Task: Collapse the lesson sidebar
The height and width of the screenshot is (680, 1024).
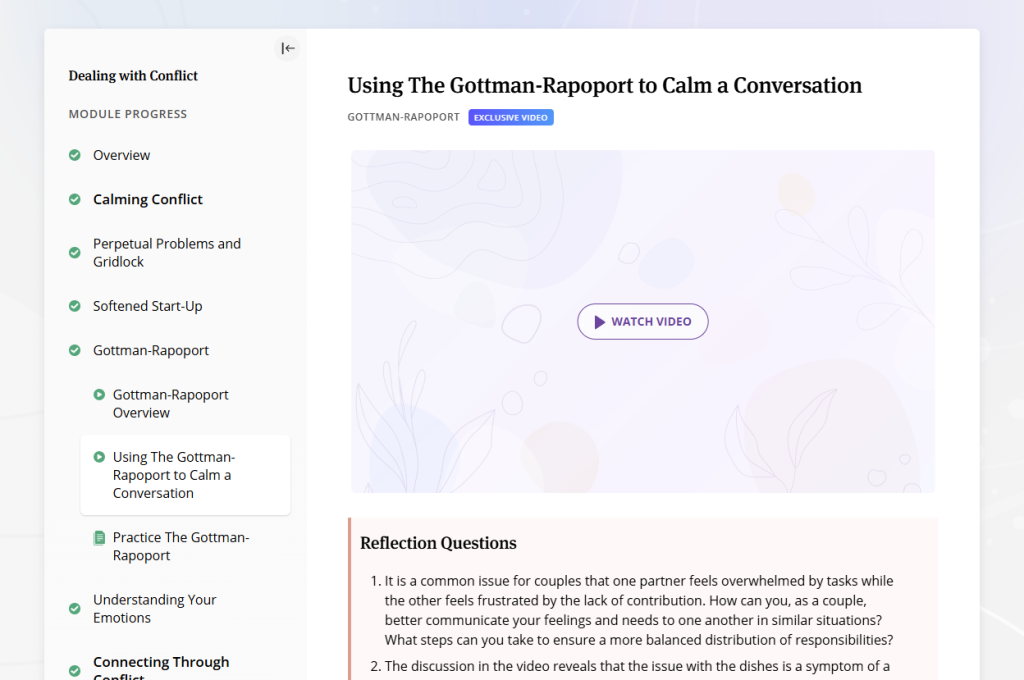Action: (288, 47)
